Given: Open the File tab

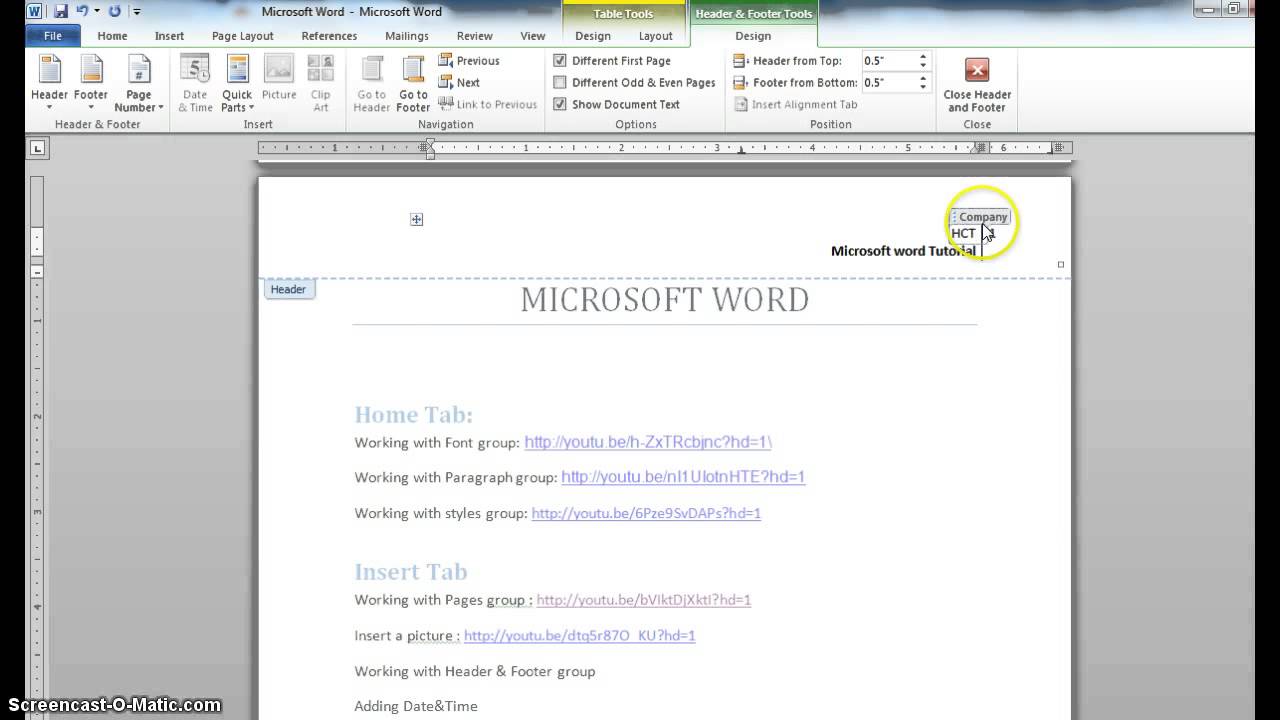Looking at the screenshot, I should pyautogui.click(x=53, y=36).
